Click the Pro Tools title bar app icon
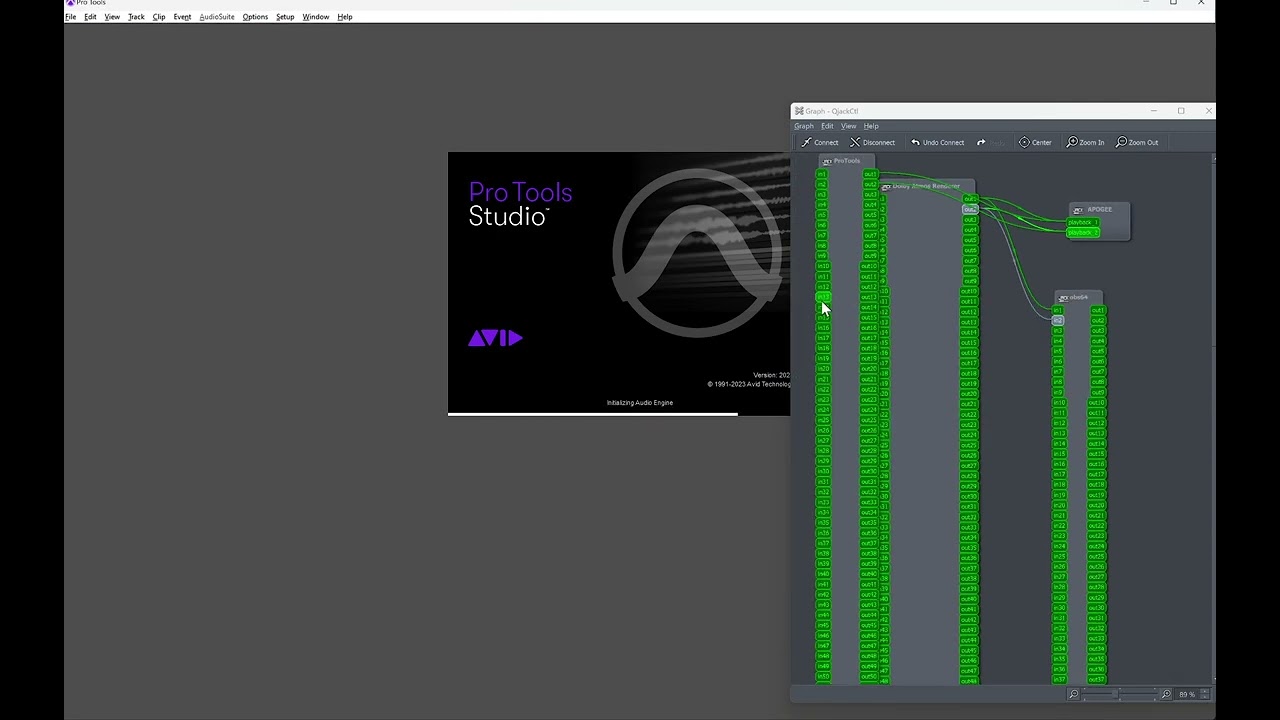The height and width of the screenshot is (720, 1280). click(70, 3)
